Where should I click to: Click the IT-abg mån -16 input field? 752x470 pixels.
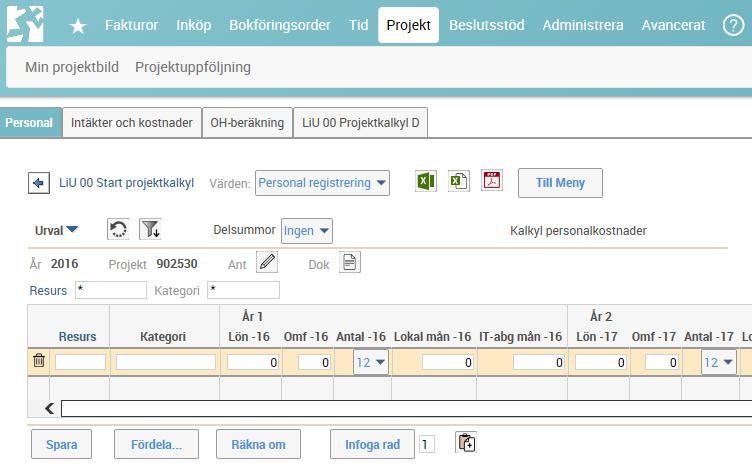point(539,362)
